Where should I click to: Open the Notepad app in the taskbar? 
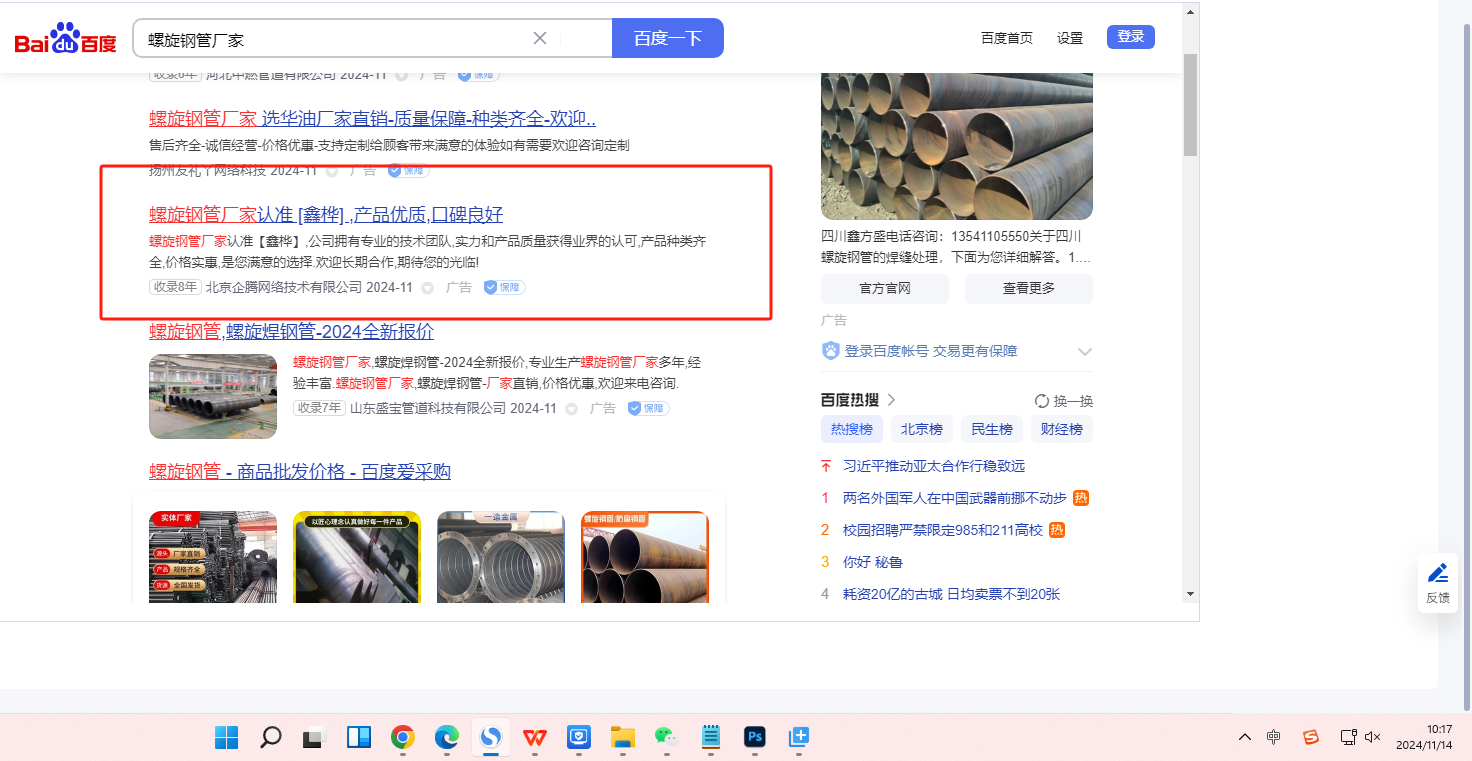pos(711,738)
